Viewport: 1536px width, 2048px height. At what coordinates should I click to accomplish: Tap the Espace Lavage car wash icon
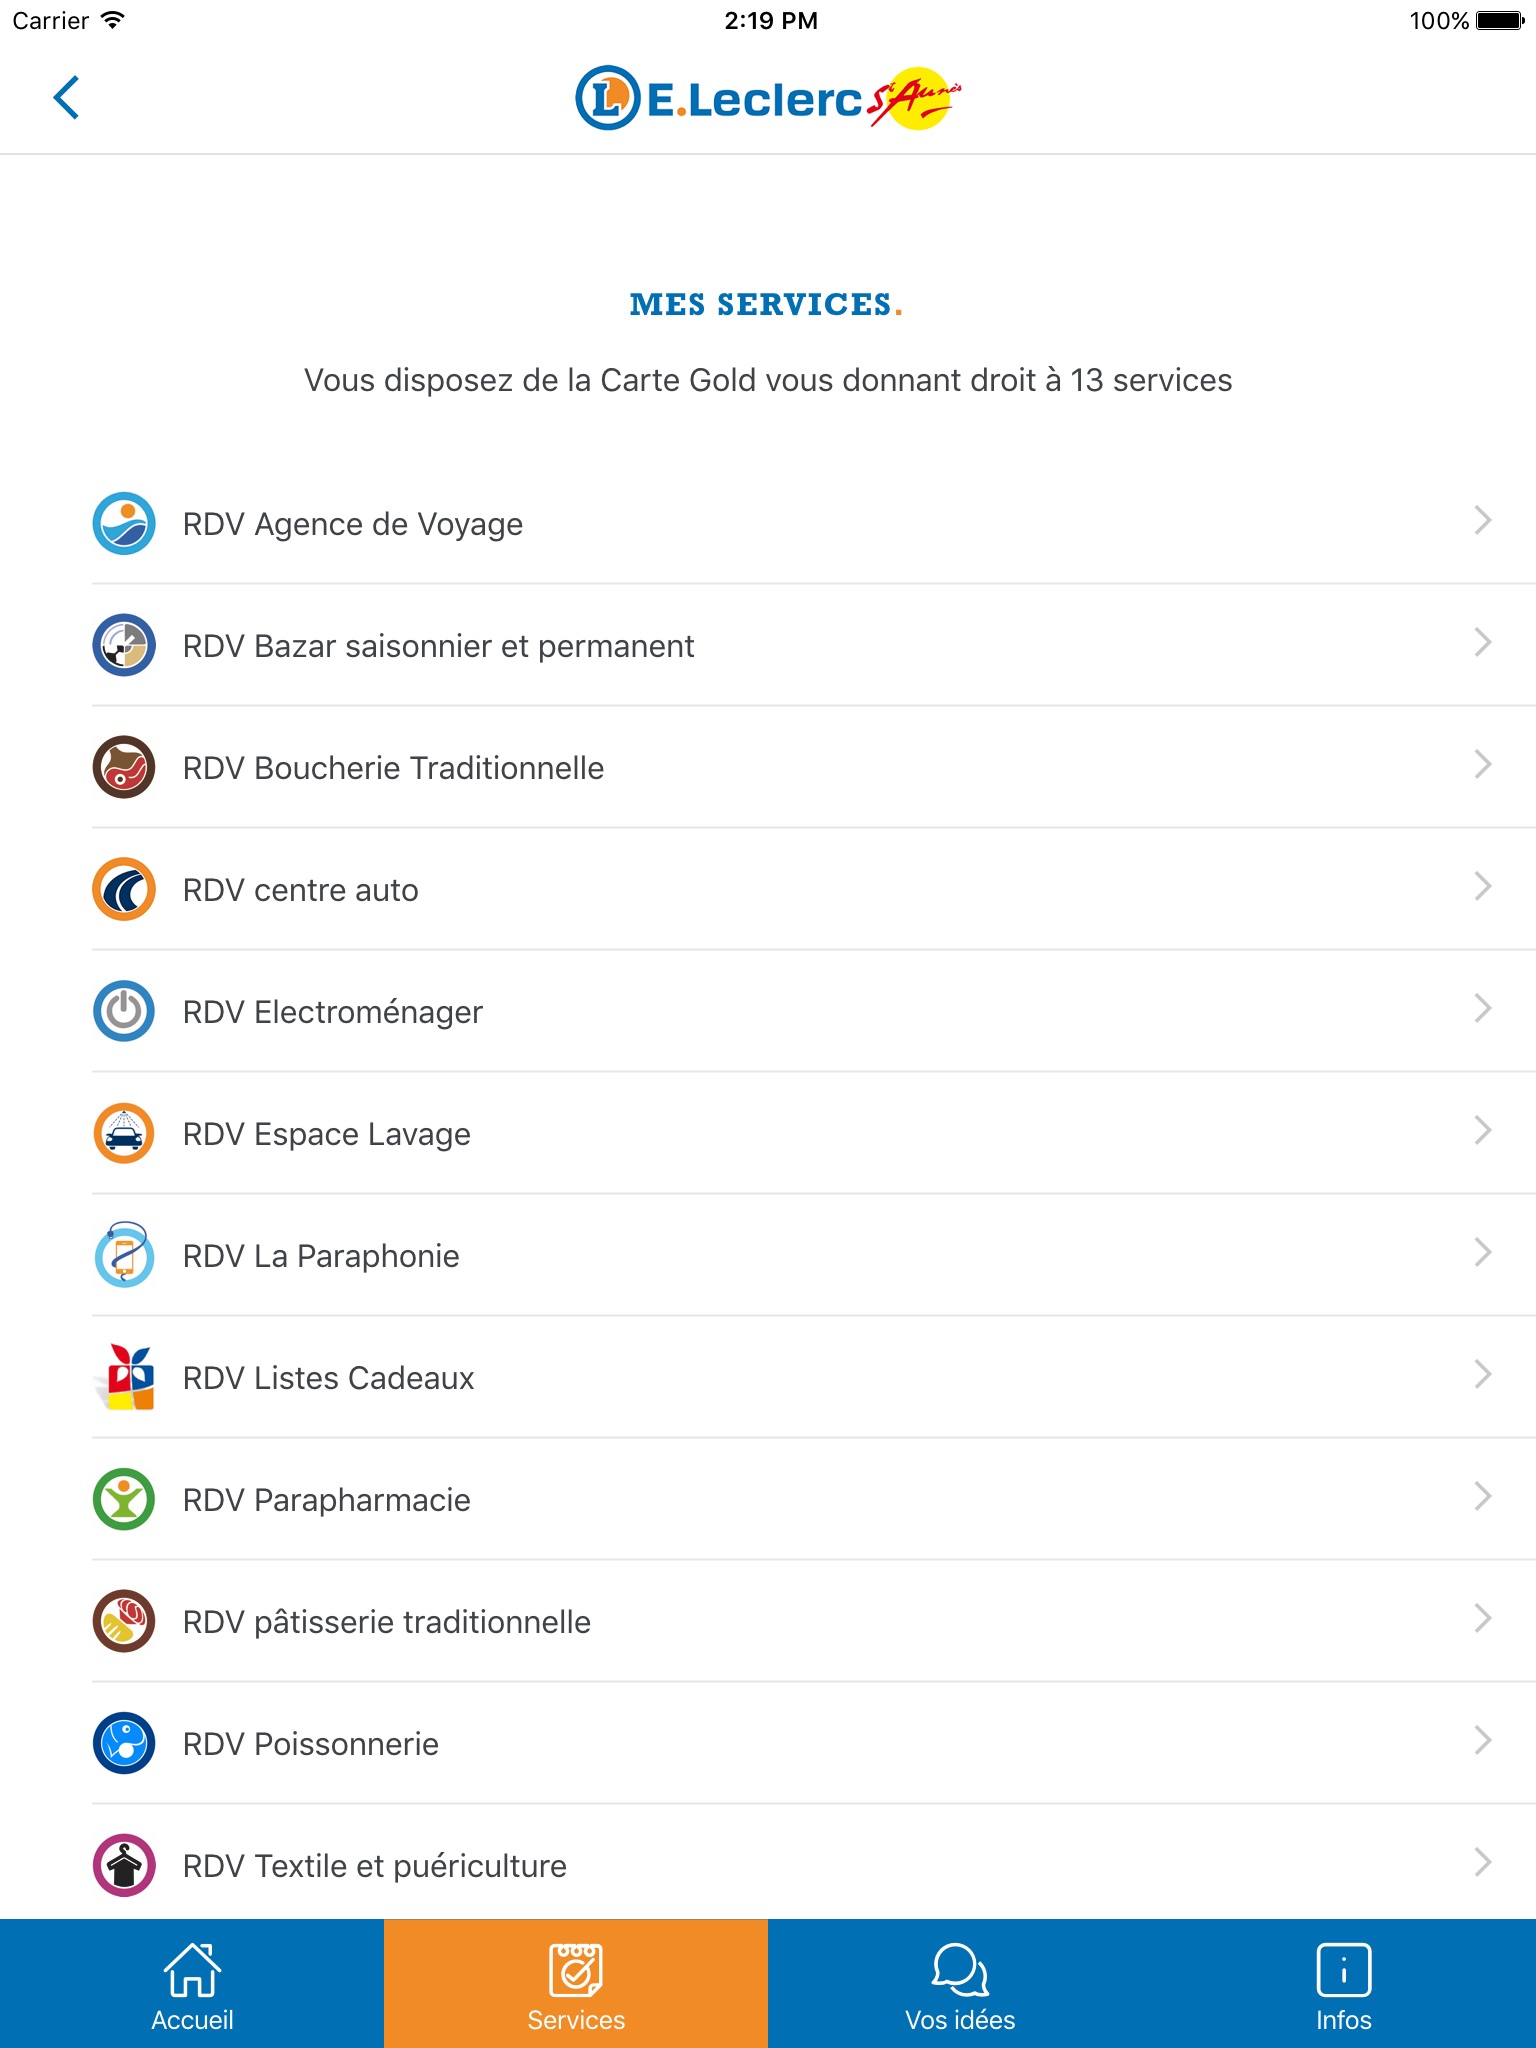coord(124,1133)
